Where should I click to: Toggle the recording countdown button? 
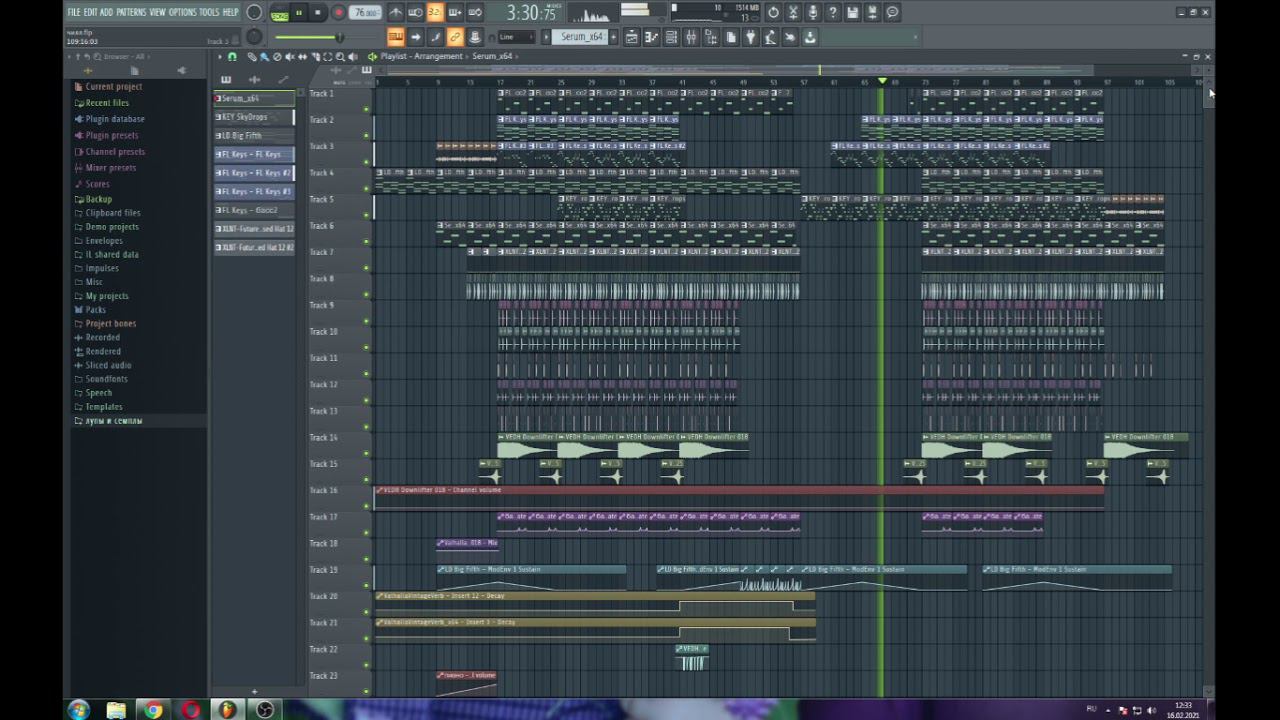pos(435,12)
